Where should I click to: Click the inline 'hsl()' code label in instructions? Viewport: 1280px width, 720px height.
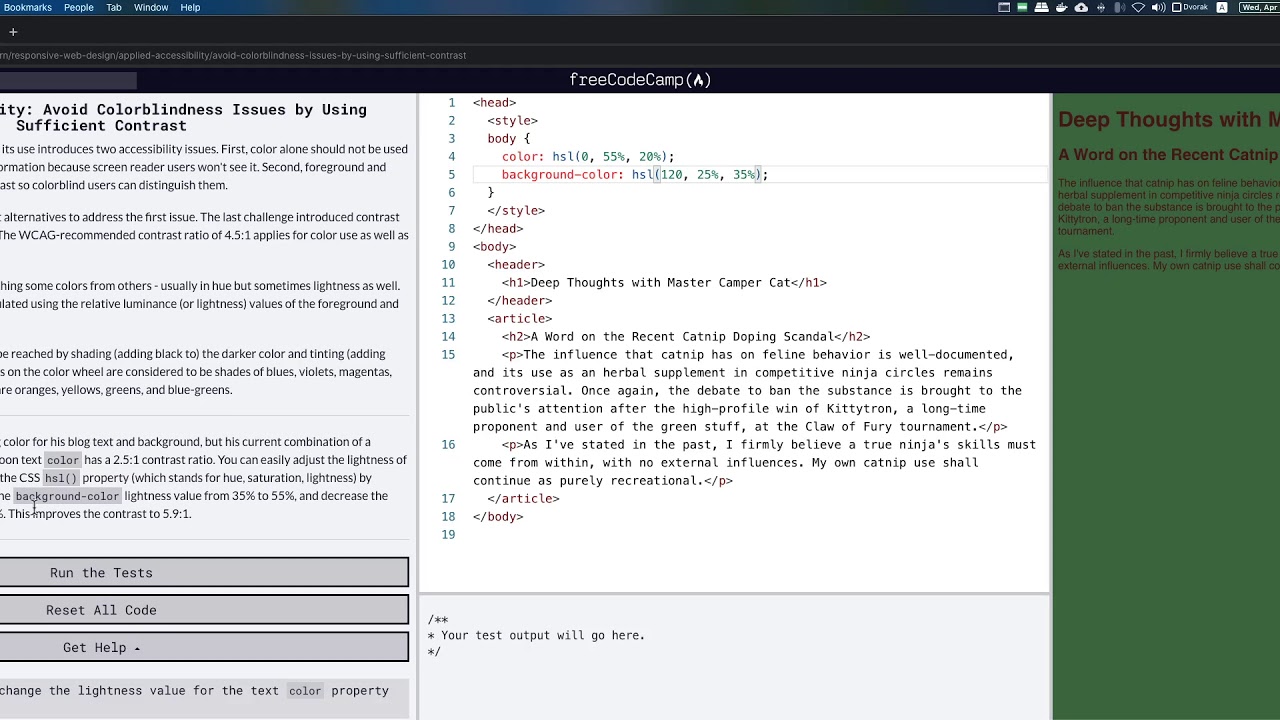coord(60,478)
